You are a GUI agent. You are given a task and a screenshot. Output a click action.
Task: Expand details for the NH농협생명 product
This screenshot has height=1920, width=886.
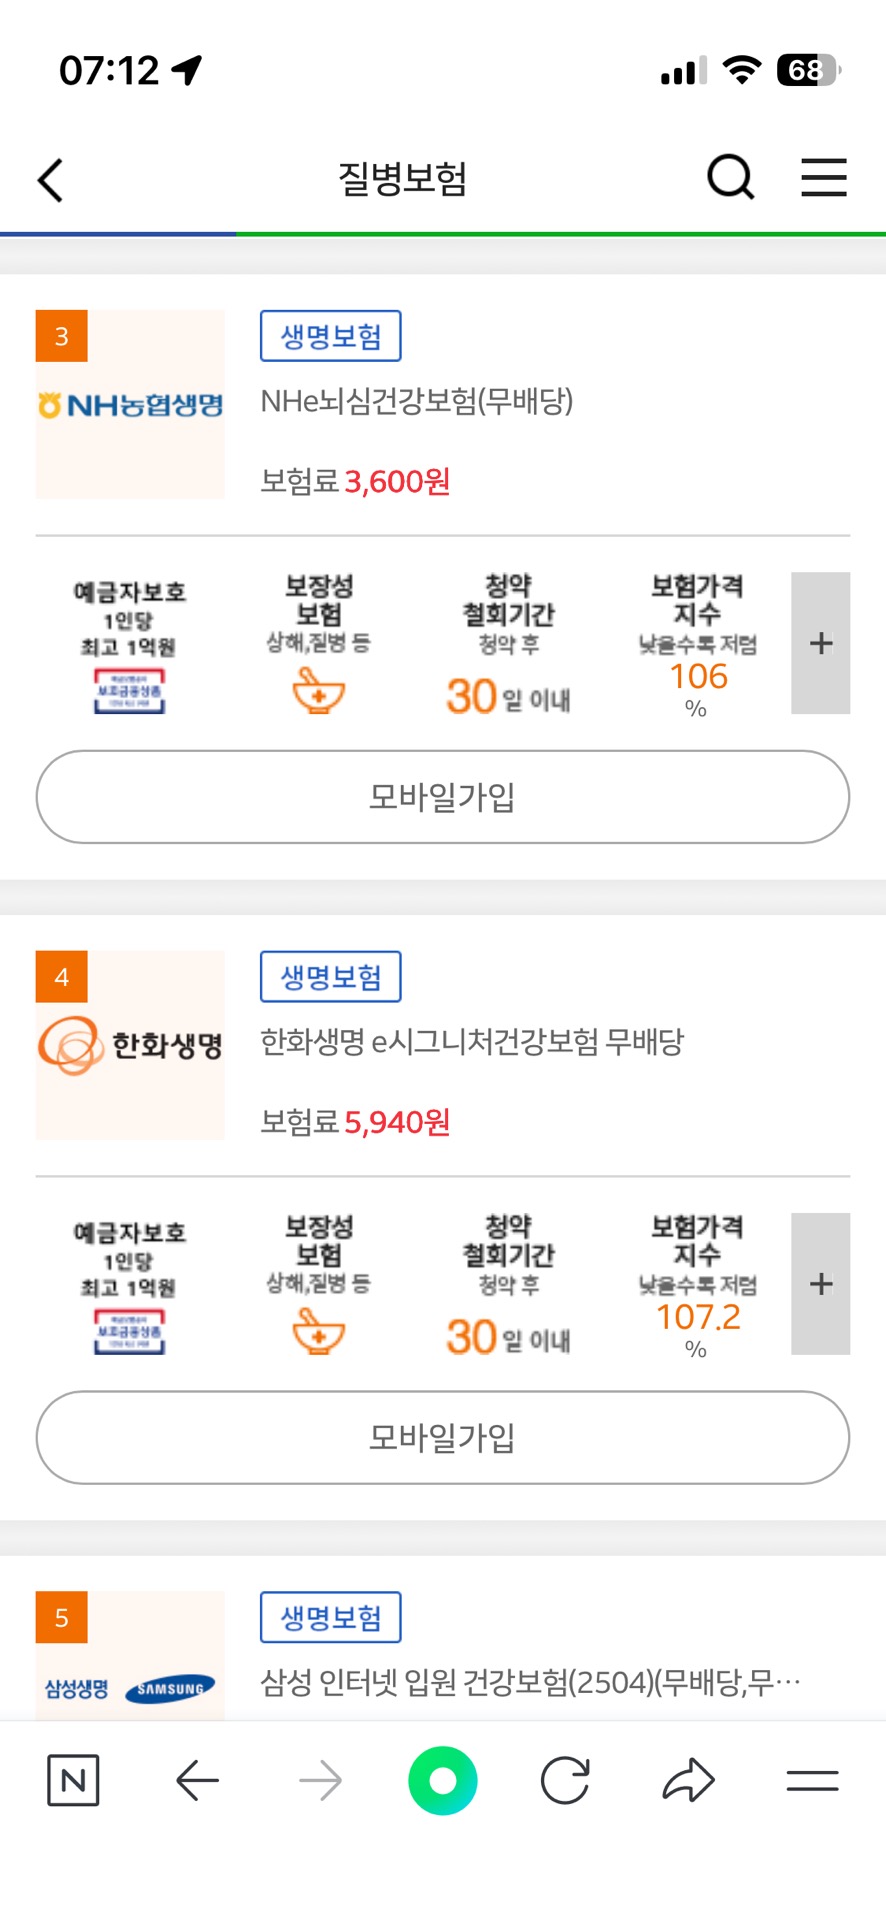(820, 643)
